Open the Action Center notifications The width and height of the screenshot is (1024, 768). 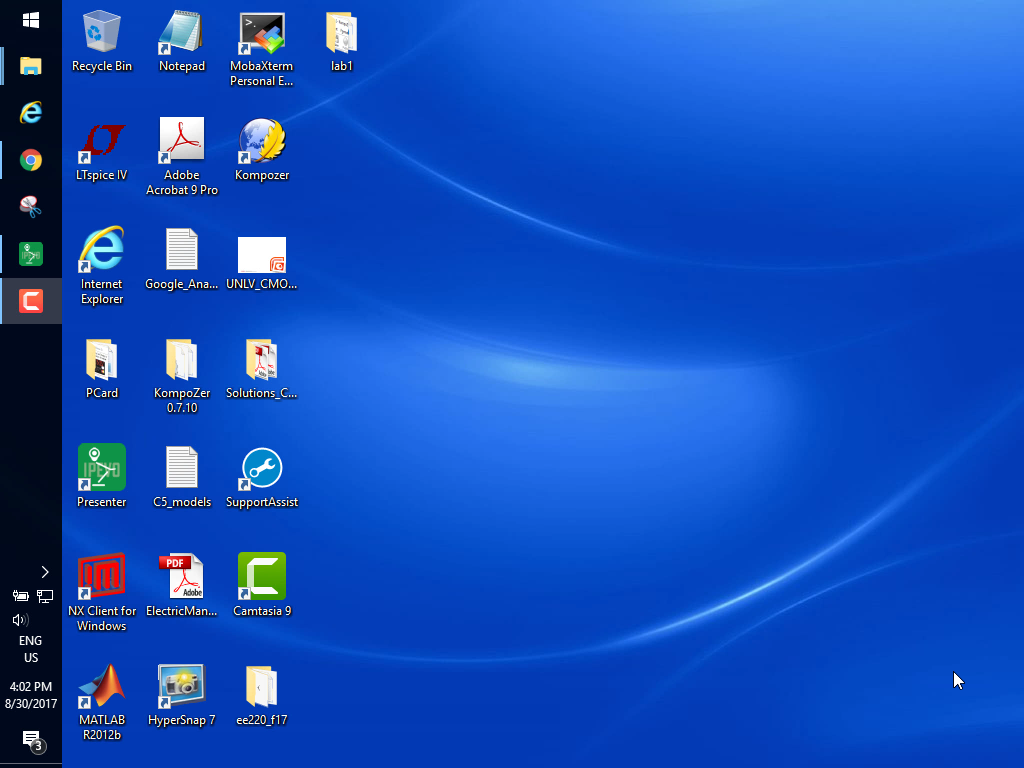pos(31,740)
